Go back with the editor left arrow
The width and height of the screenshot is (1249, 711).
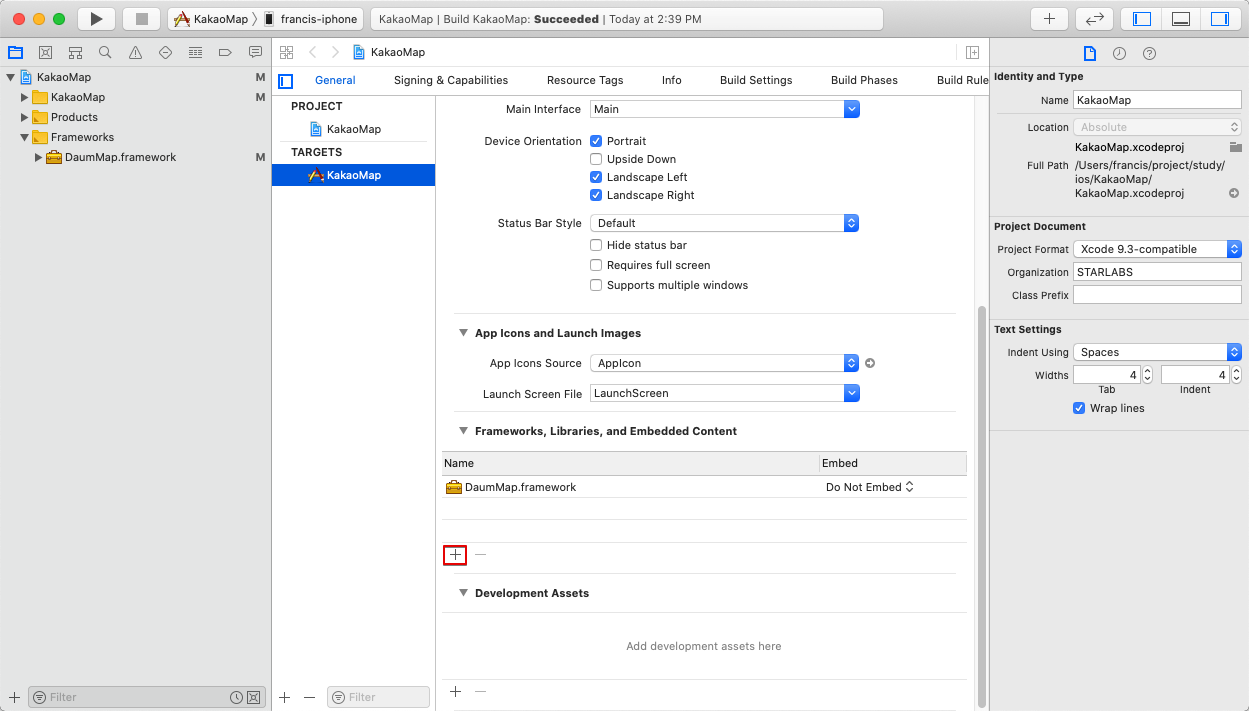pos(313,52)
